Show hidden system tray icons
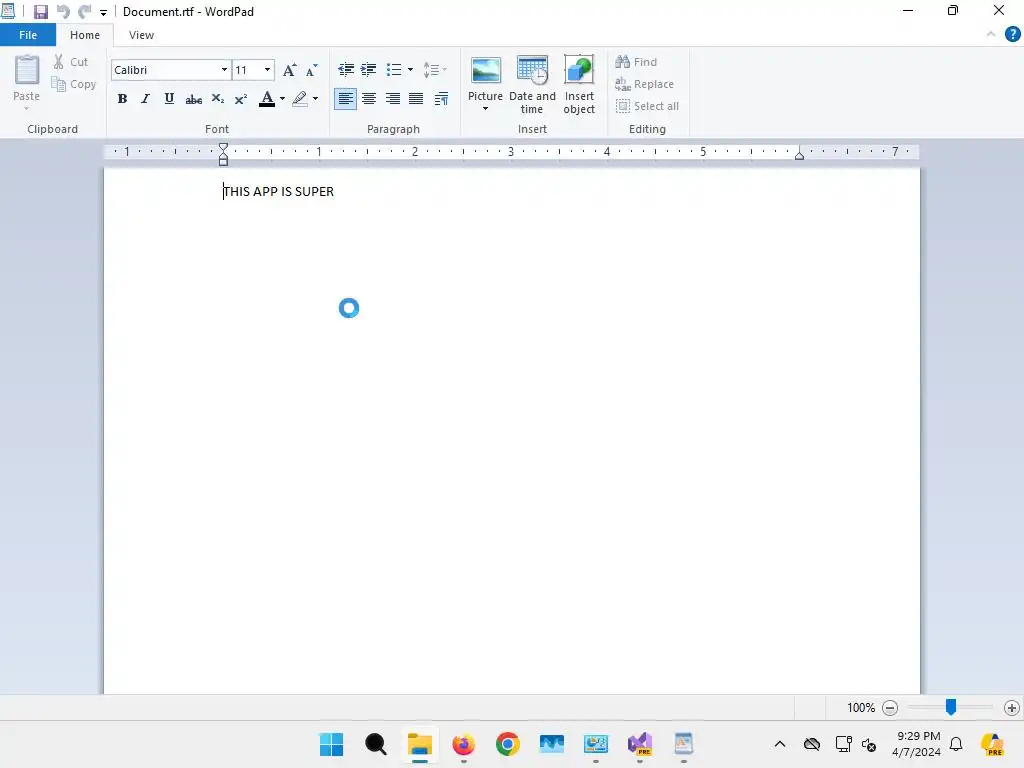This screenshot has width=1024, height=768. tap(780, 744)
